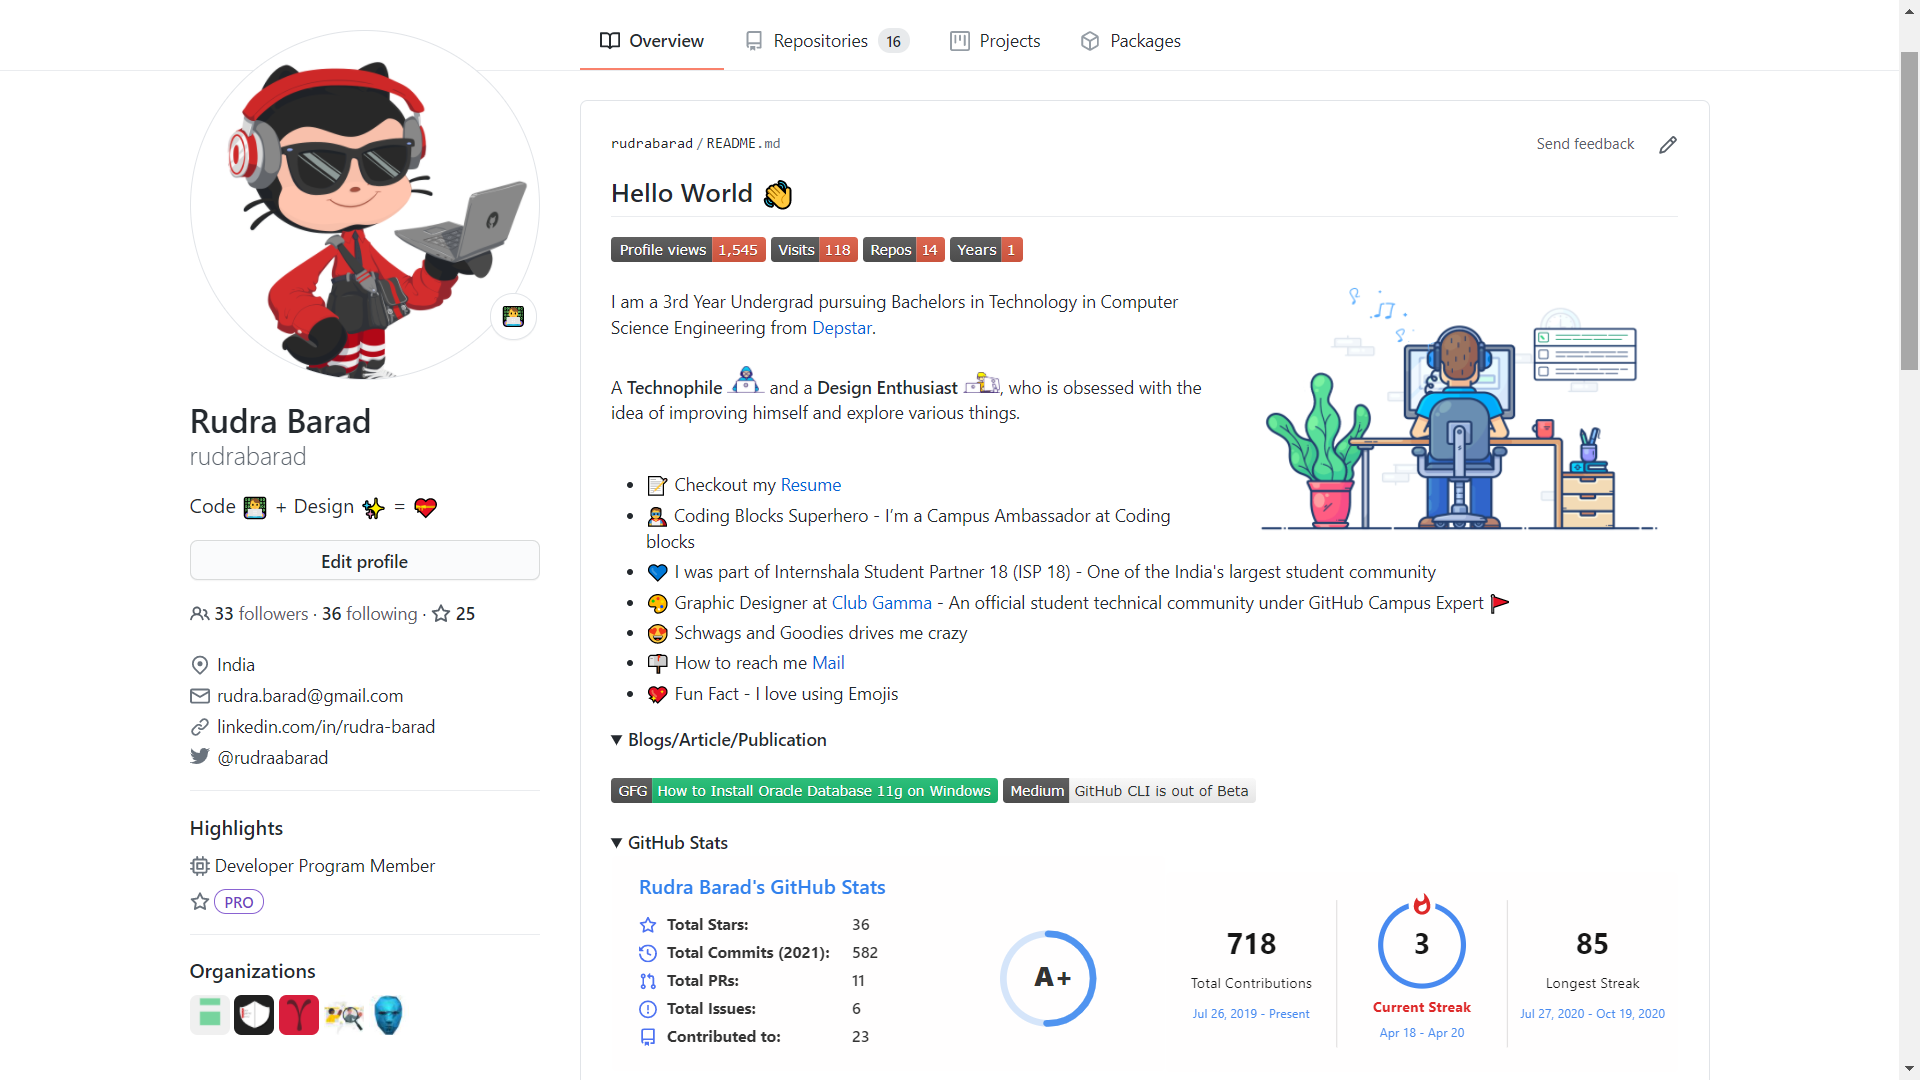Click the Medium article tag

pos(1036,790)
